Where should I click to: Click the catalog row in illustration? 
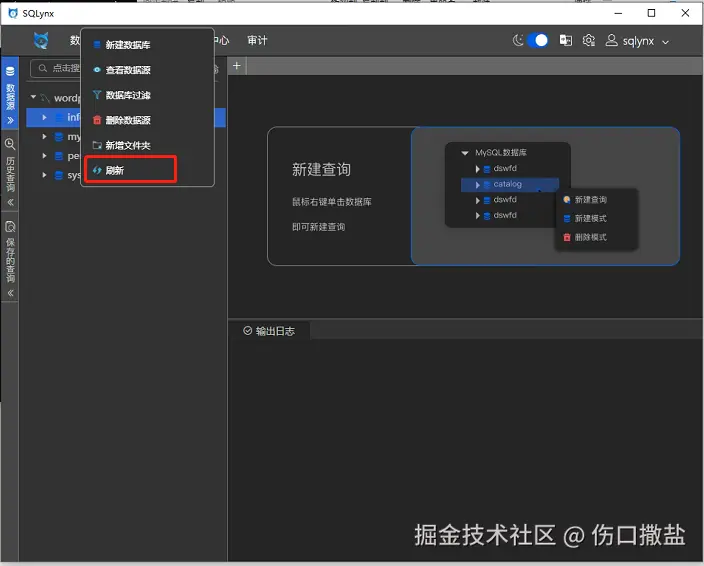[x=510, y=184]
